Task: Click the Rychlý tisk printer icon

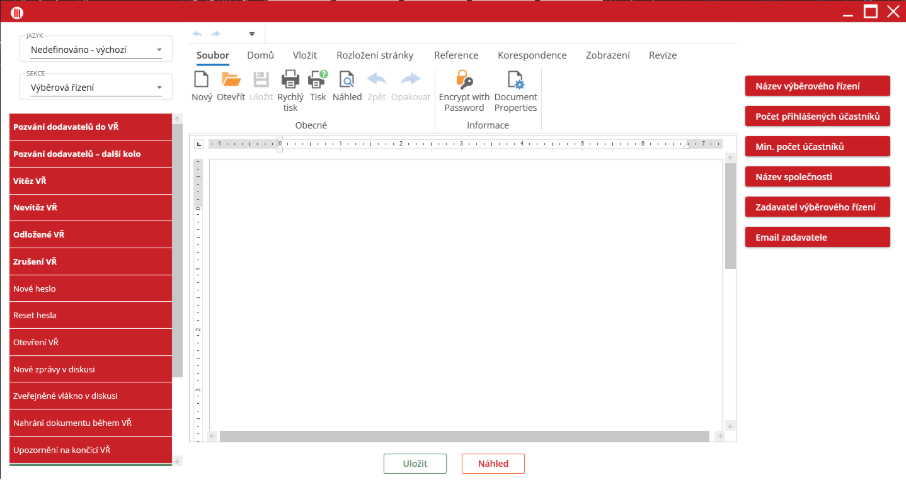Action: pyautogui.click(x=290, y=81)
